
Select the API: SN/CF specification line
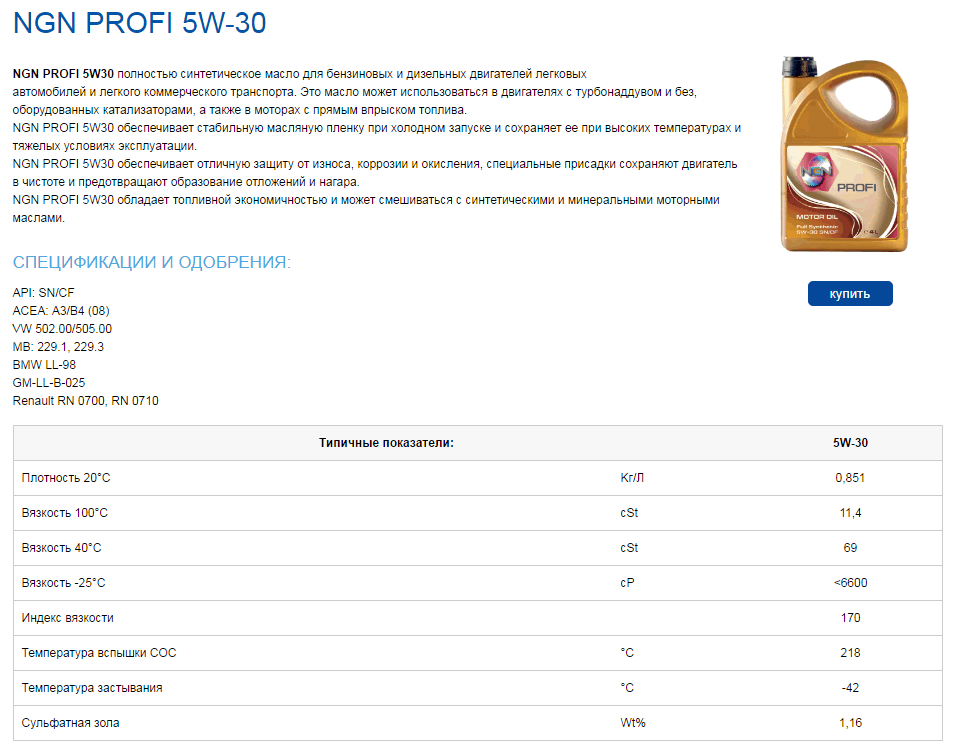43,293
